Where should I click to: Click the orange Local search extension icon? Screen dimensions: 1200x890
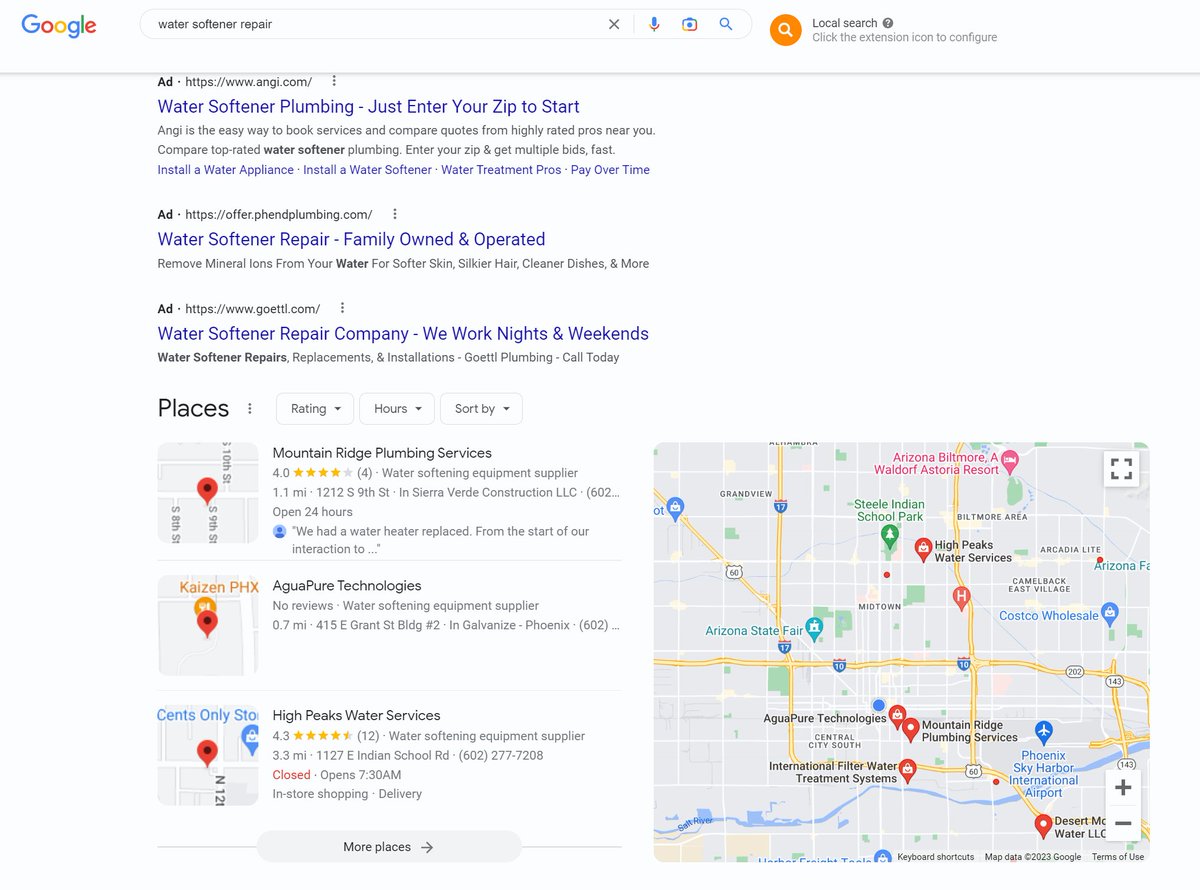tap(786, 30)
